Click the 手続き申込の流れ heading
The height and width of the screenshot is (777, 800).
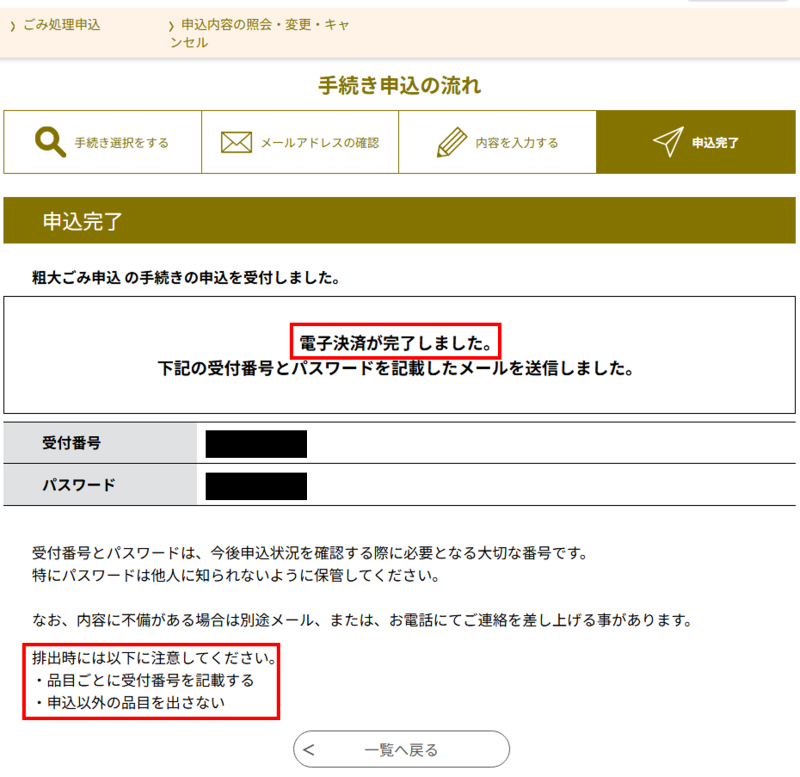(399, 85)
